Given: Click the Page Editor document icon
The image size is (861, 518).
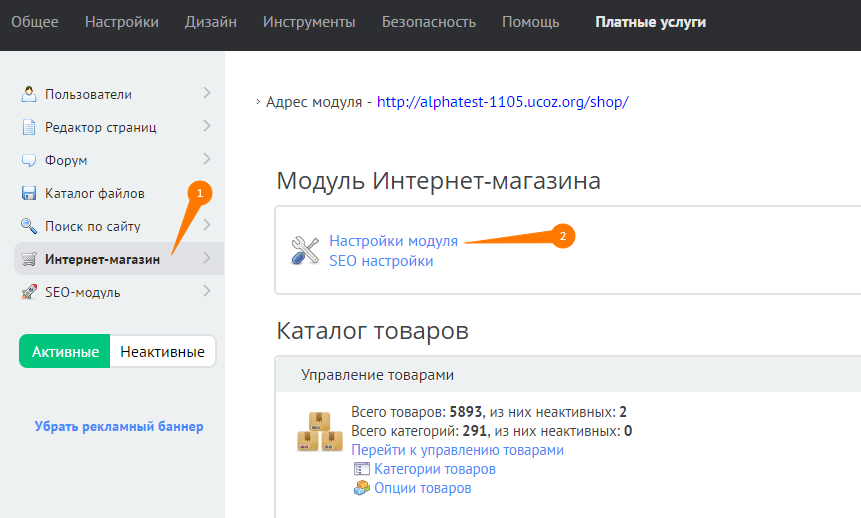Looking at the screenshot, I should pyautogui.click(x=29, y=127).
